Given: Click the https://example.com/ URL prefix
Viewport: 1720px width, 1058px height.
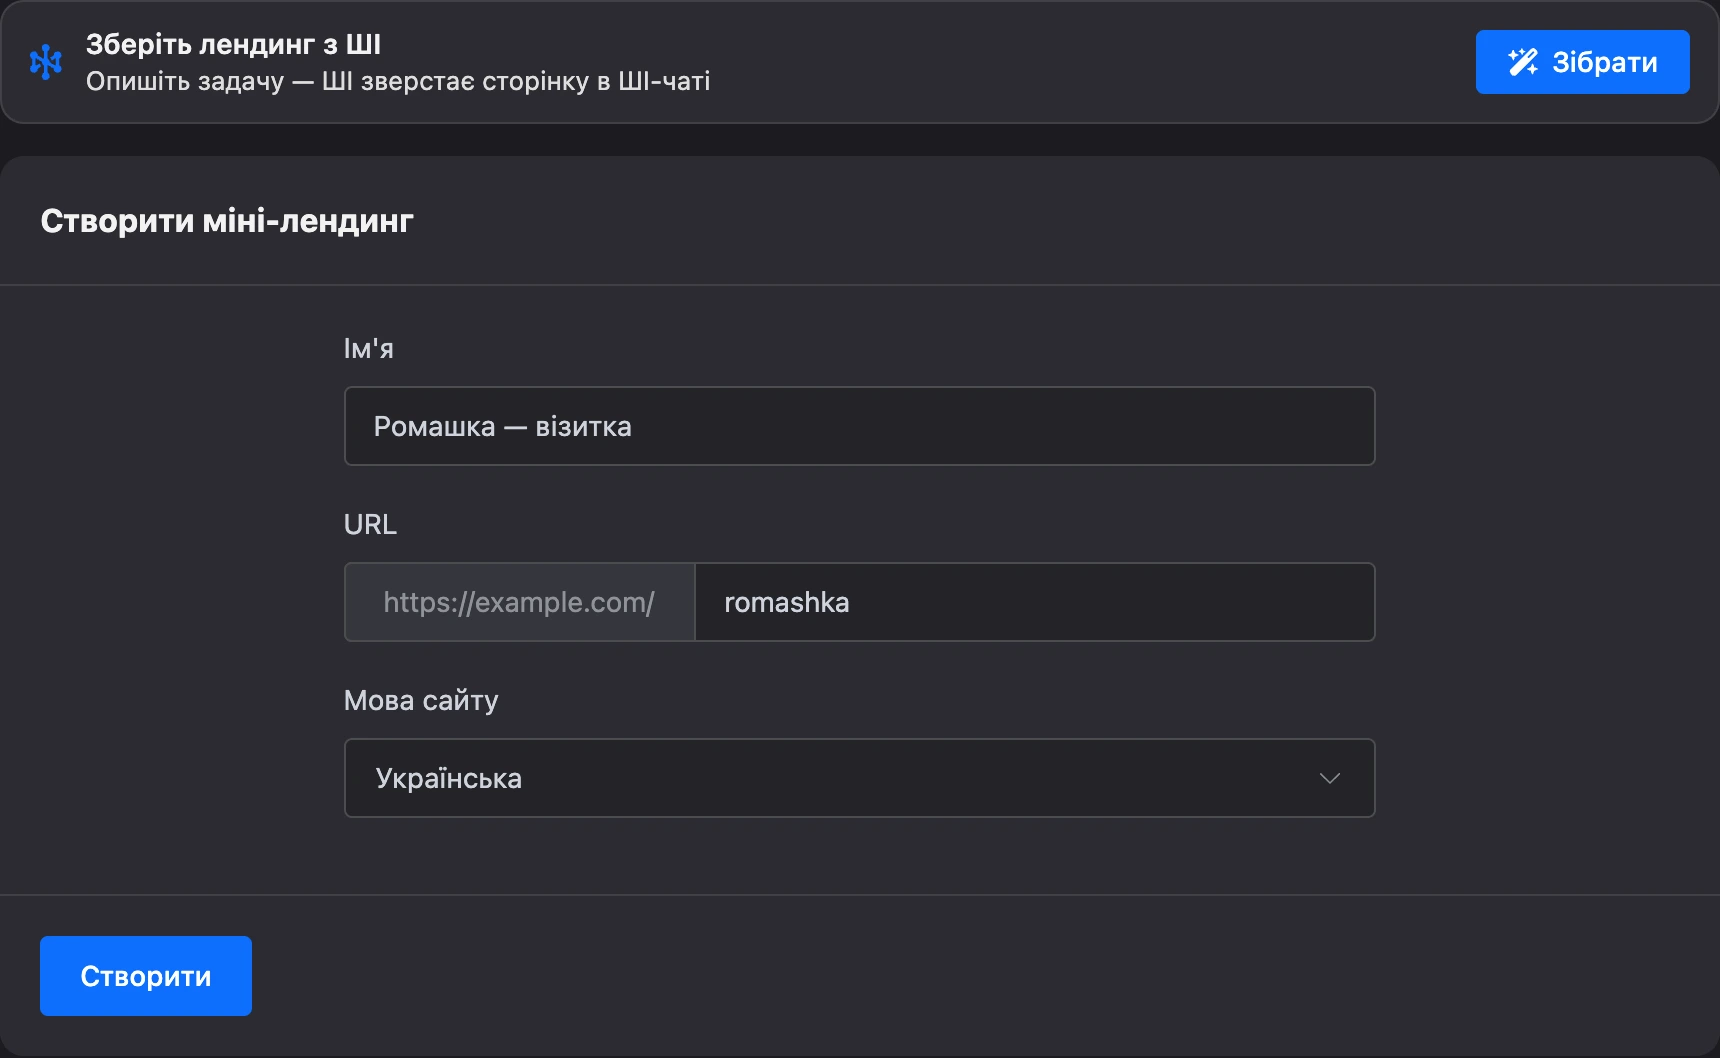Looking at the screenshot, I should [519, 602].
